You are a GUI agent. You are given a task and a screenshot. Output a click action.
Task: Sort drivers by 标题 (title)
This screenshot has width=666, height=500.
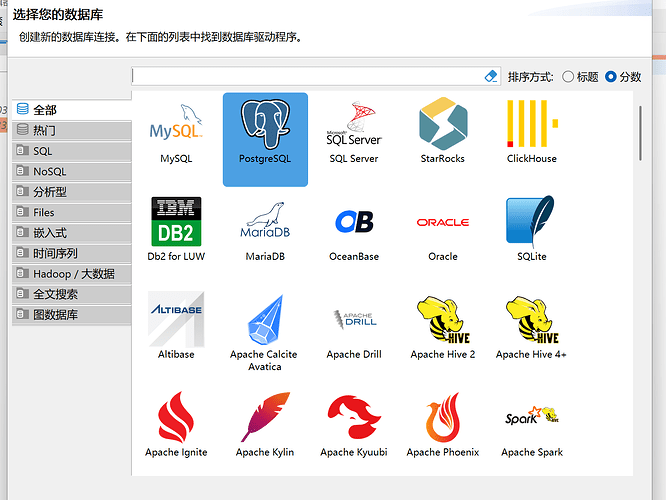580,77
